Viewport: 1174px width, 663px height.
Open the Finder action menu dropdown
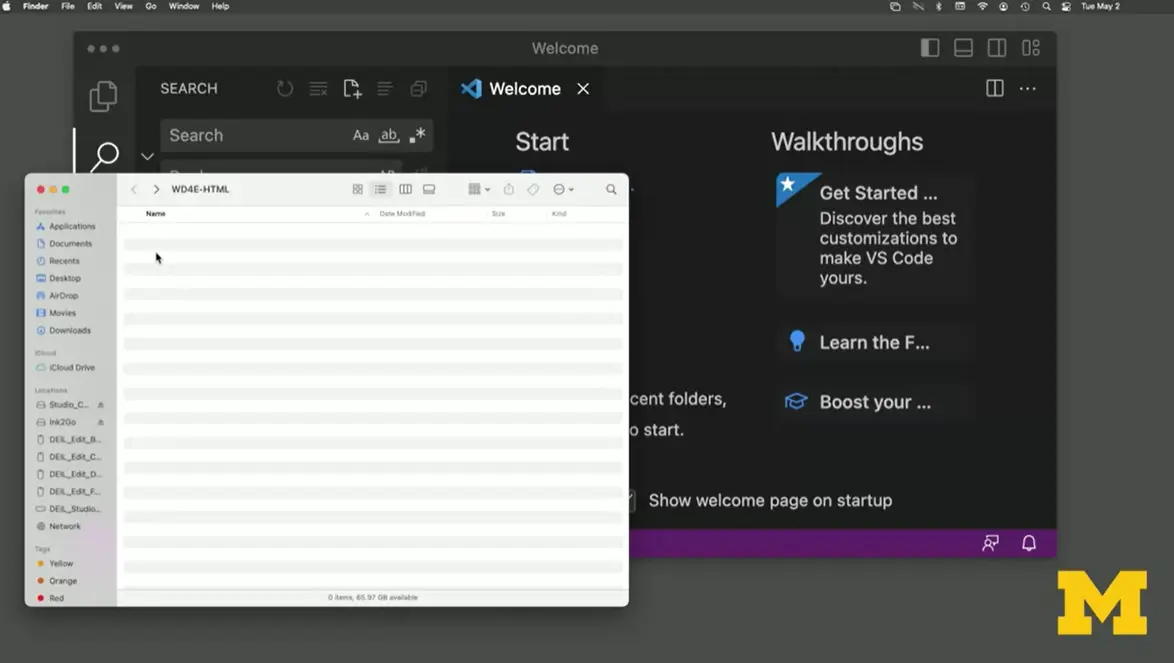point(563,189)
